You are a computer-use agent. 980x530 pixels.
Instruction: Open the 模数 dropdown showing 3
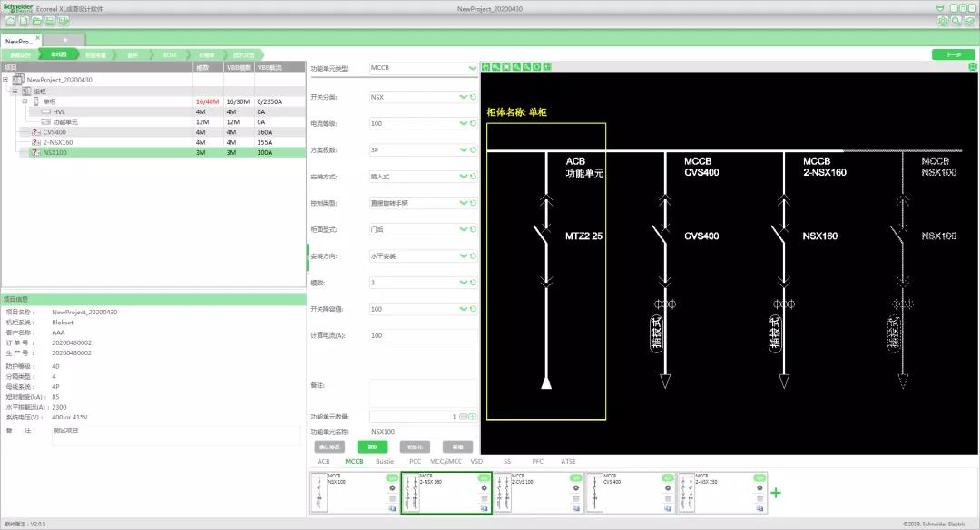tap(463, 282)
